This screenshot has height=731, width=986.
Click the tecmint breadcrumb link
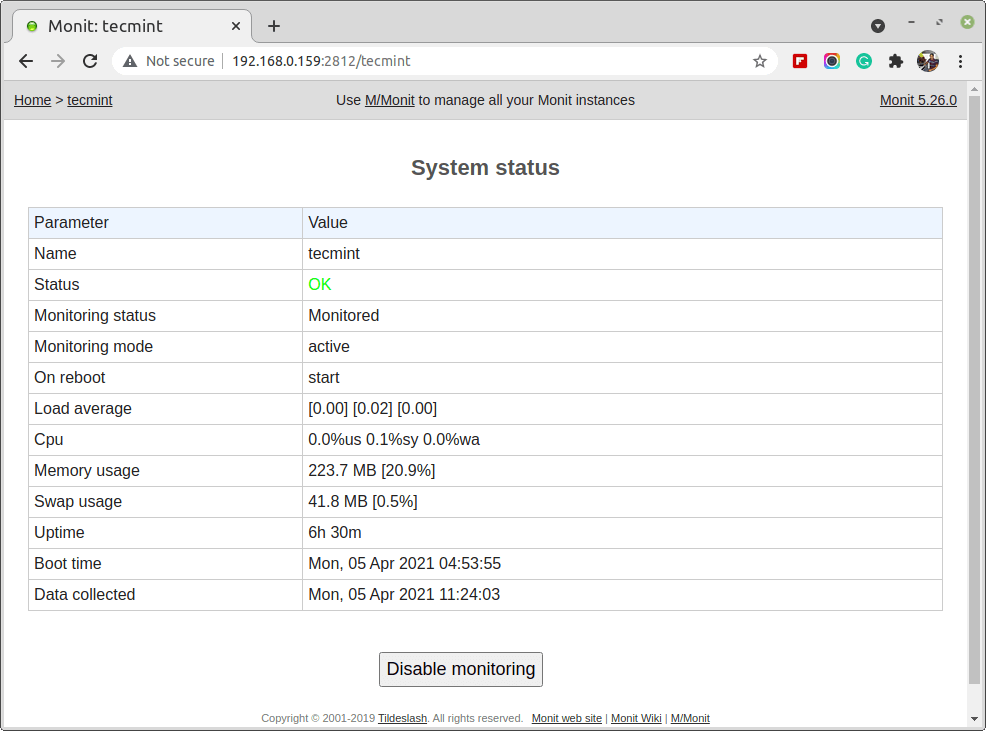[x=89, y=100]
